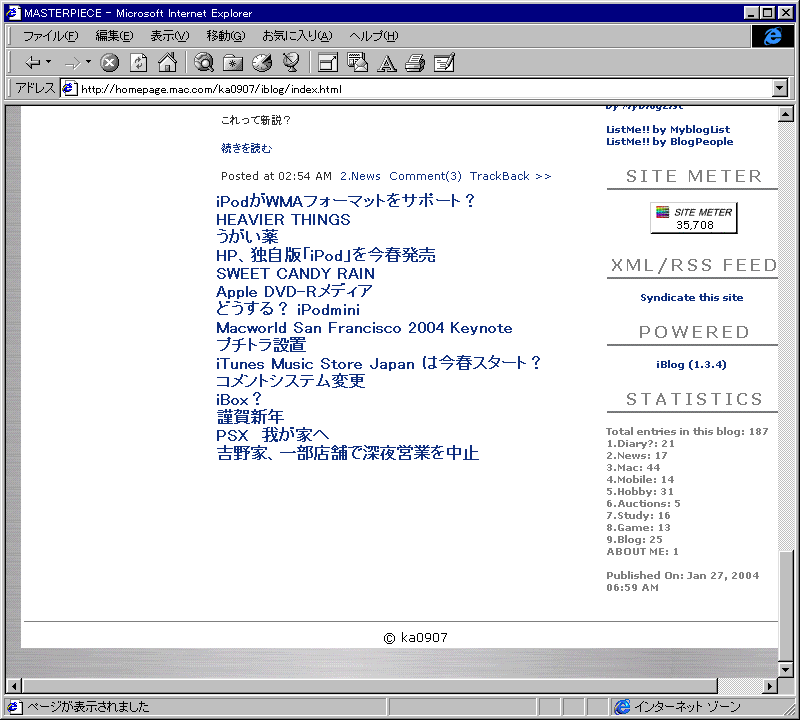Open the Site Meter counter badge
Image resolution: width=800 pixels, height=720 pixels.
tap(694, 218)
